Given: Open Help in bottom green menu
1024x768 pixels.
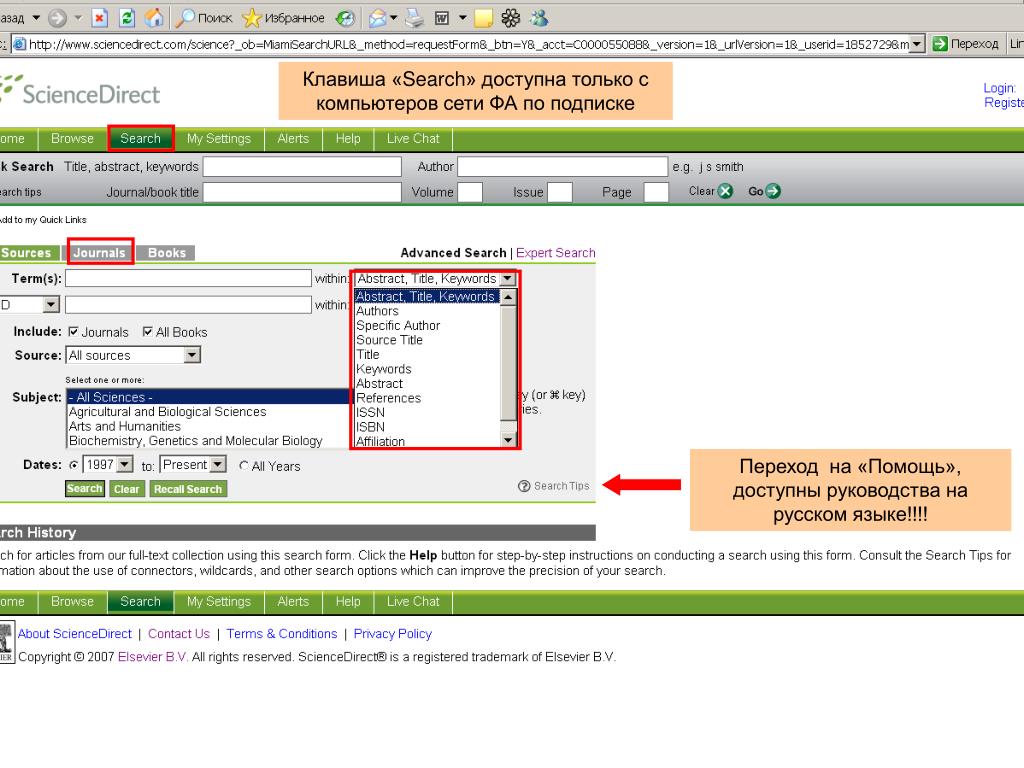Looking at the screenshot, I should coord(348,601).
